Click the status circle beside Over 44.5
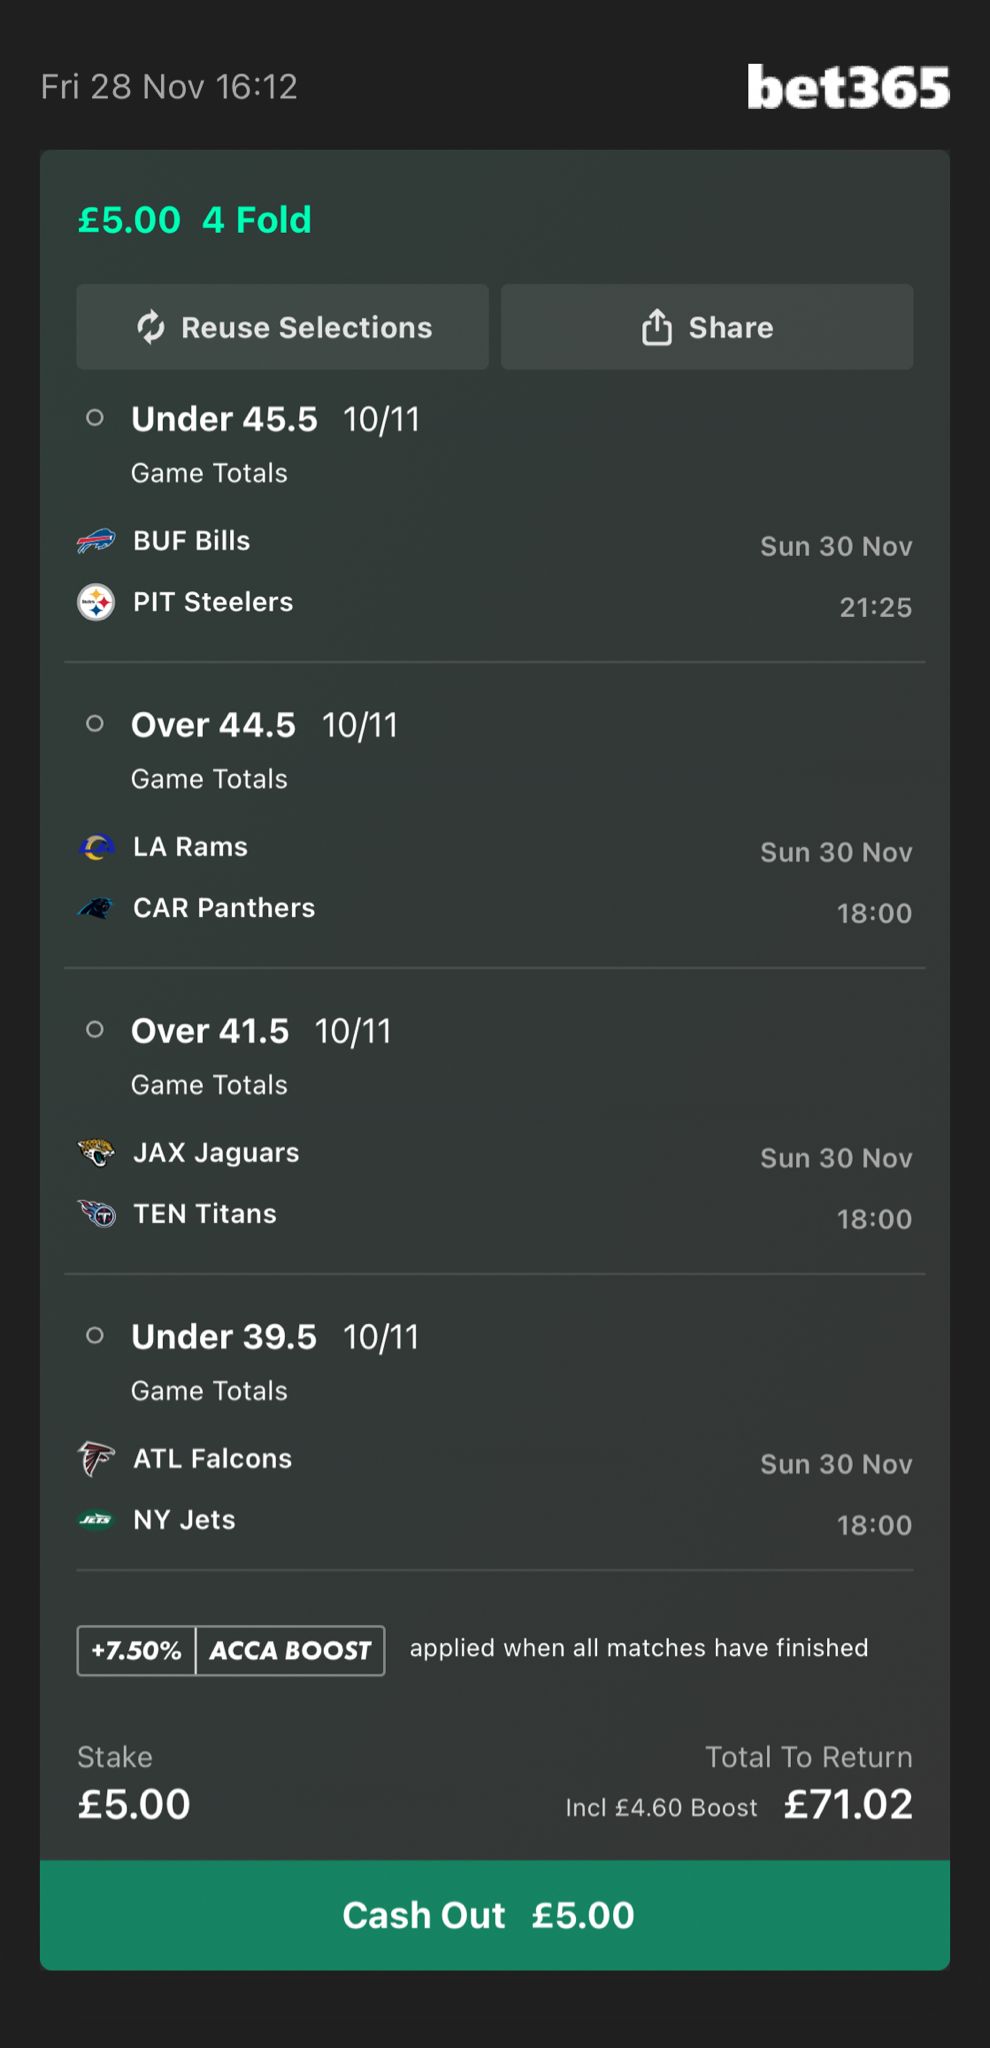This screenshot has height=2048, width=990. (x=95, y=724)
